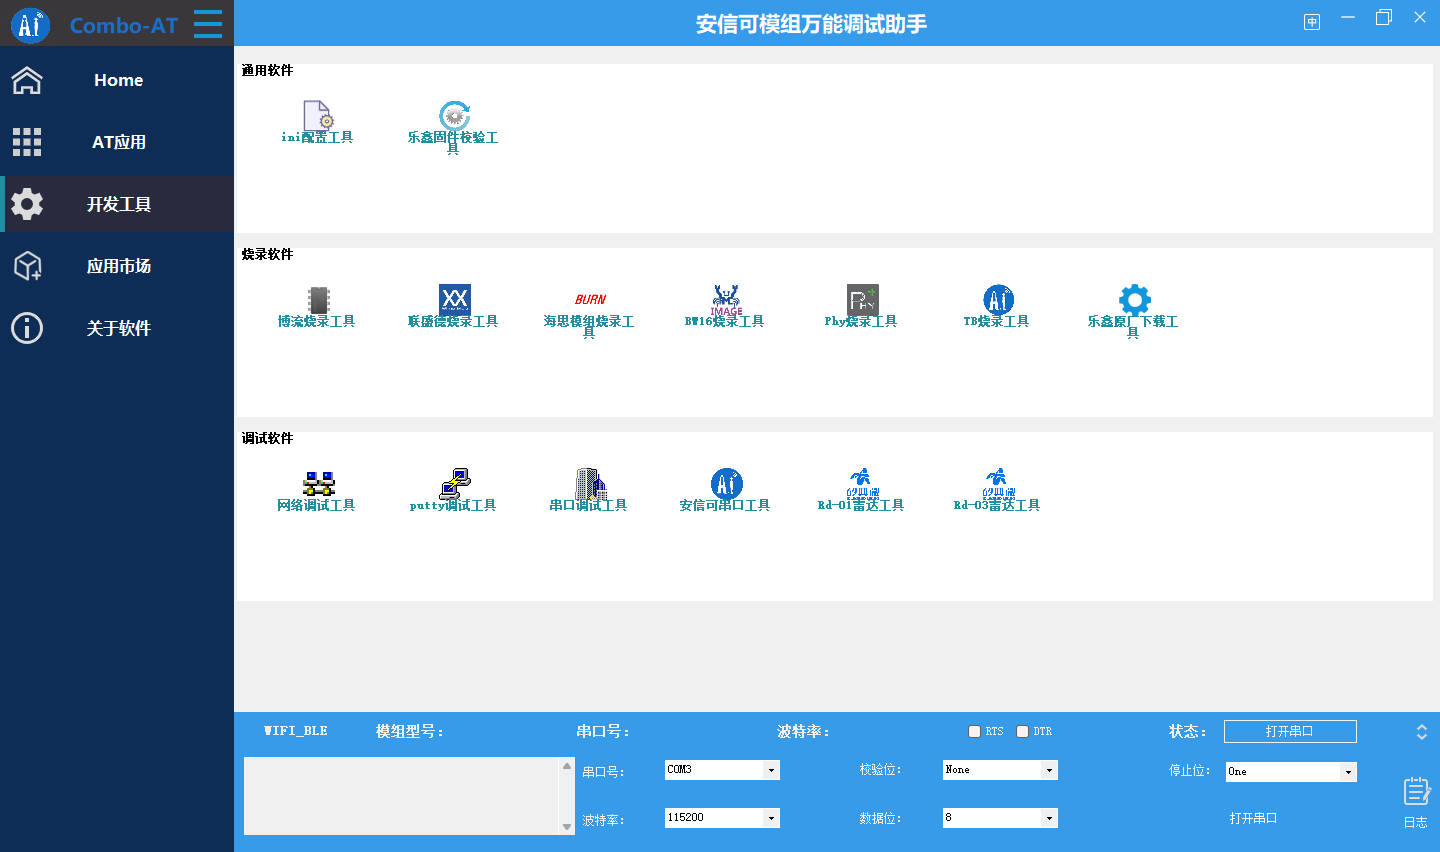
Task: Click the hamburger menu icon beside Combo-AT
Action: [208, 24]
